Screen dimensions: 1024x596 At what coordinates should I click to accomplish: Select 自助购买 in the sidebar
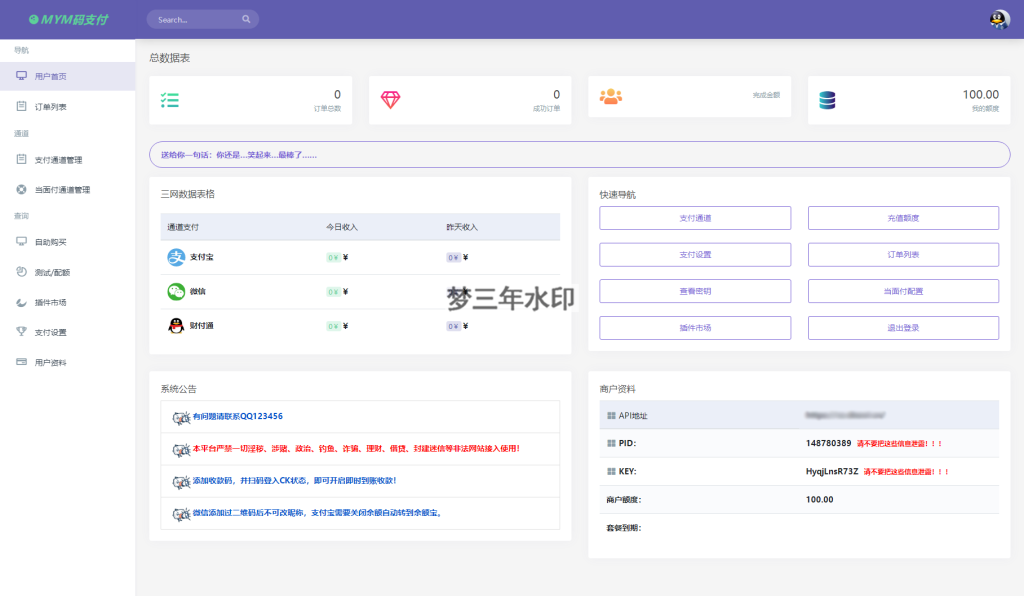[67, 242]
